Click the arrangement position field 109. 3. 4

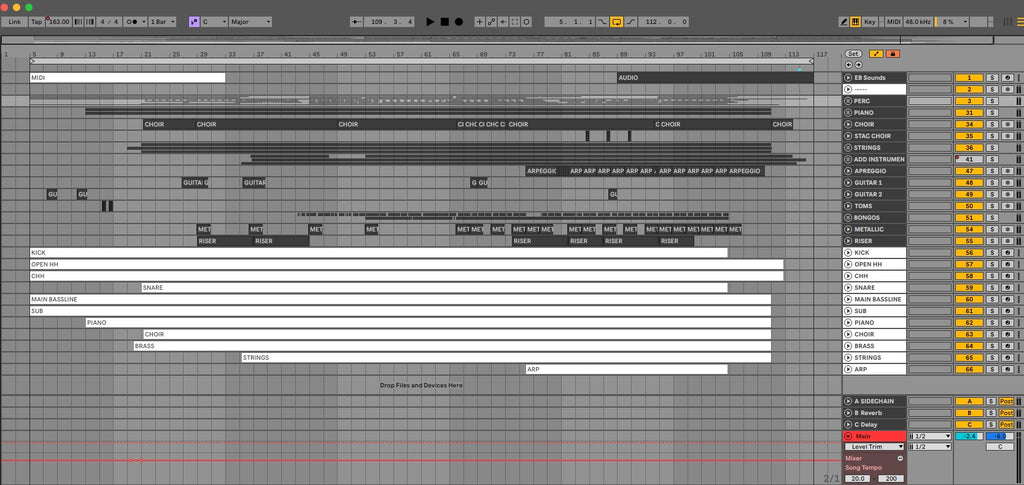(391, 22)
